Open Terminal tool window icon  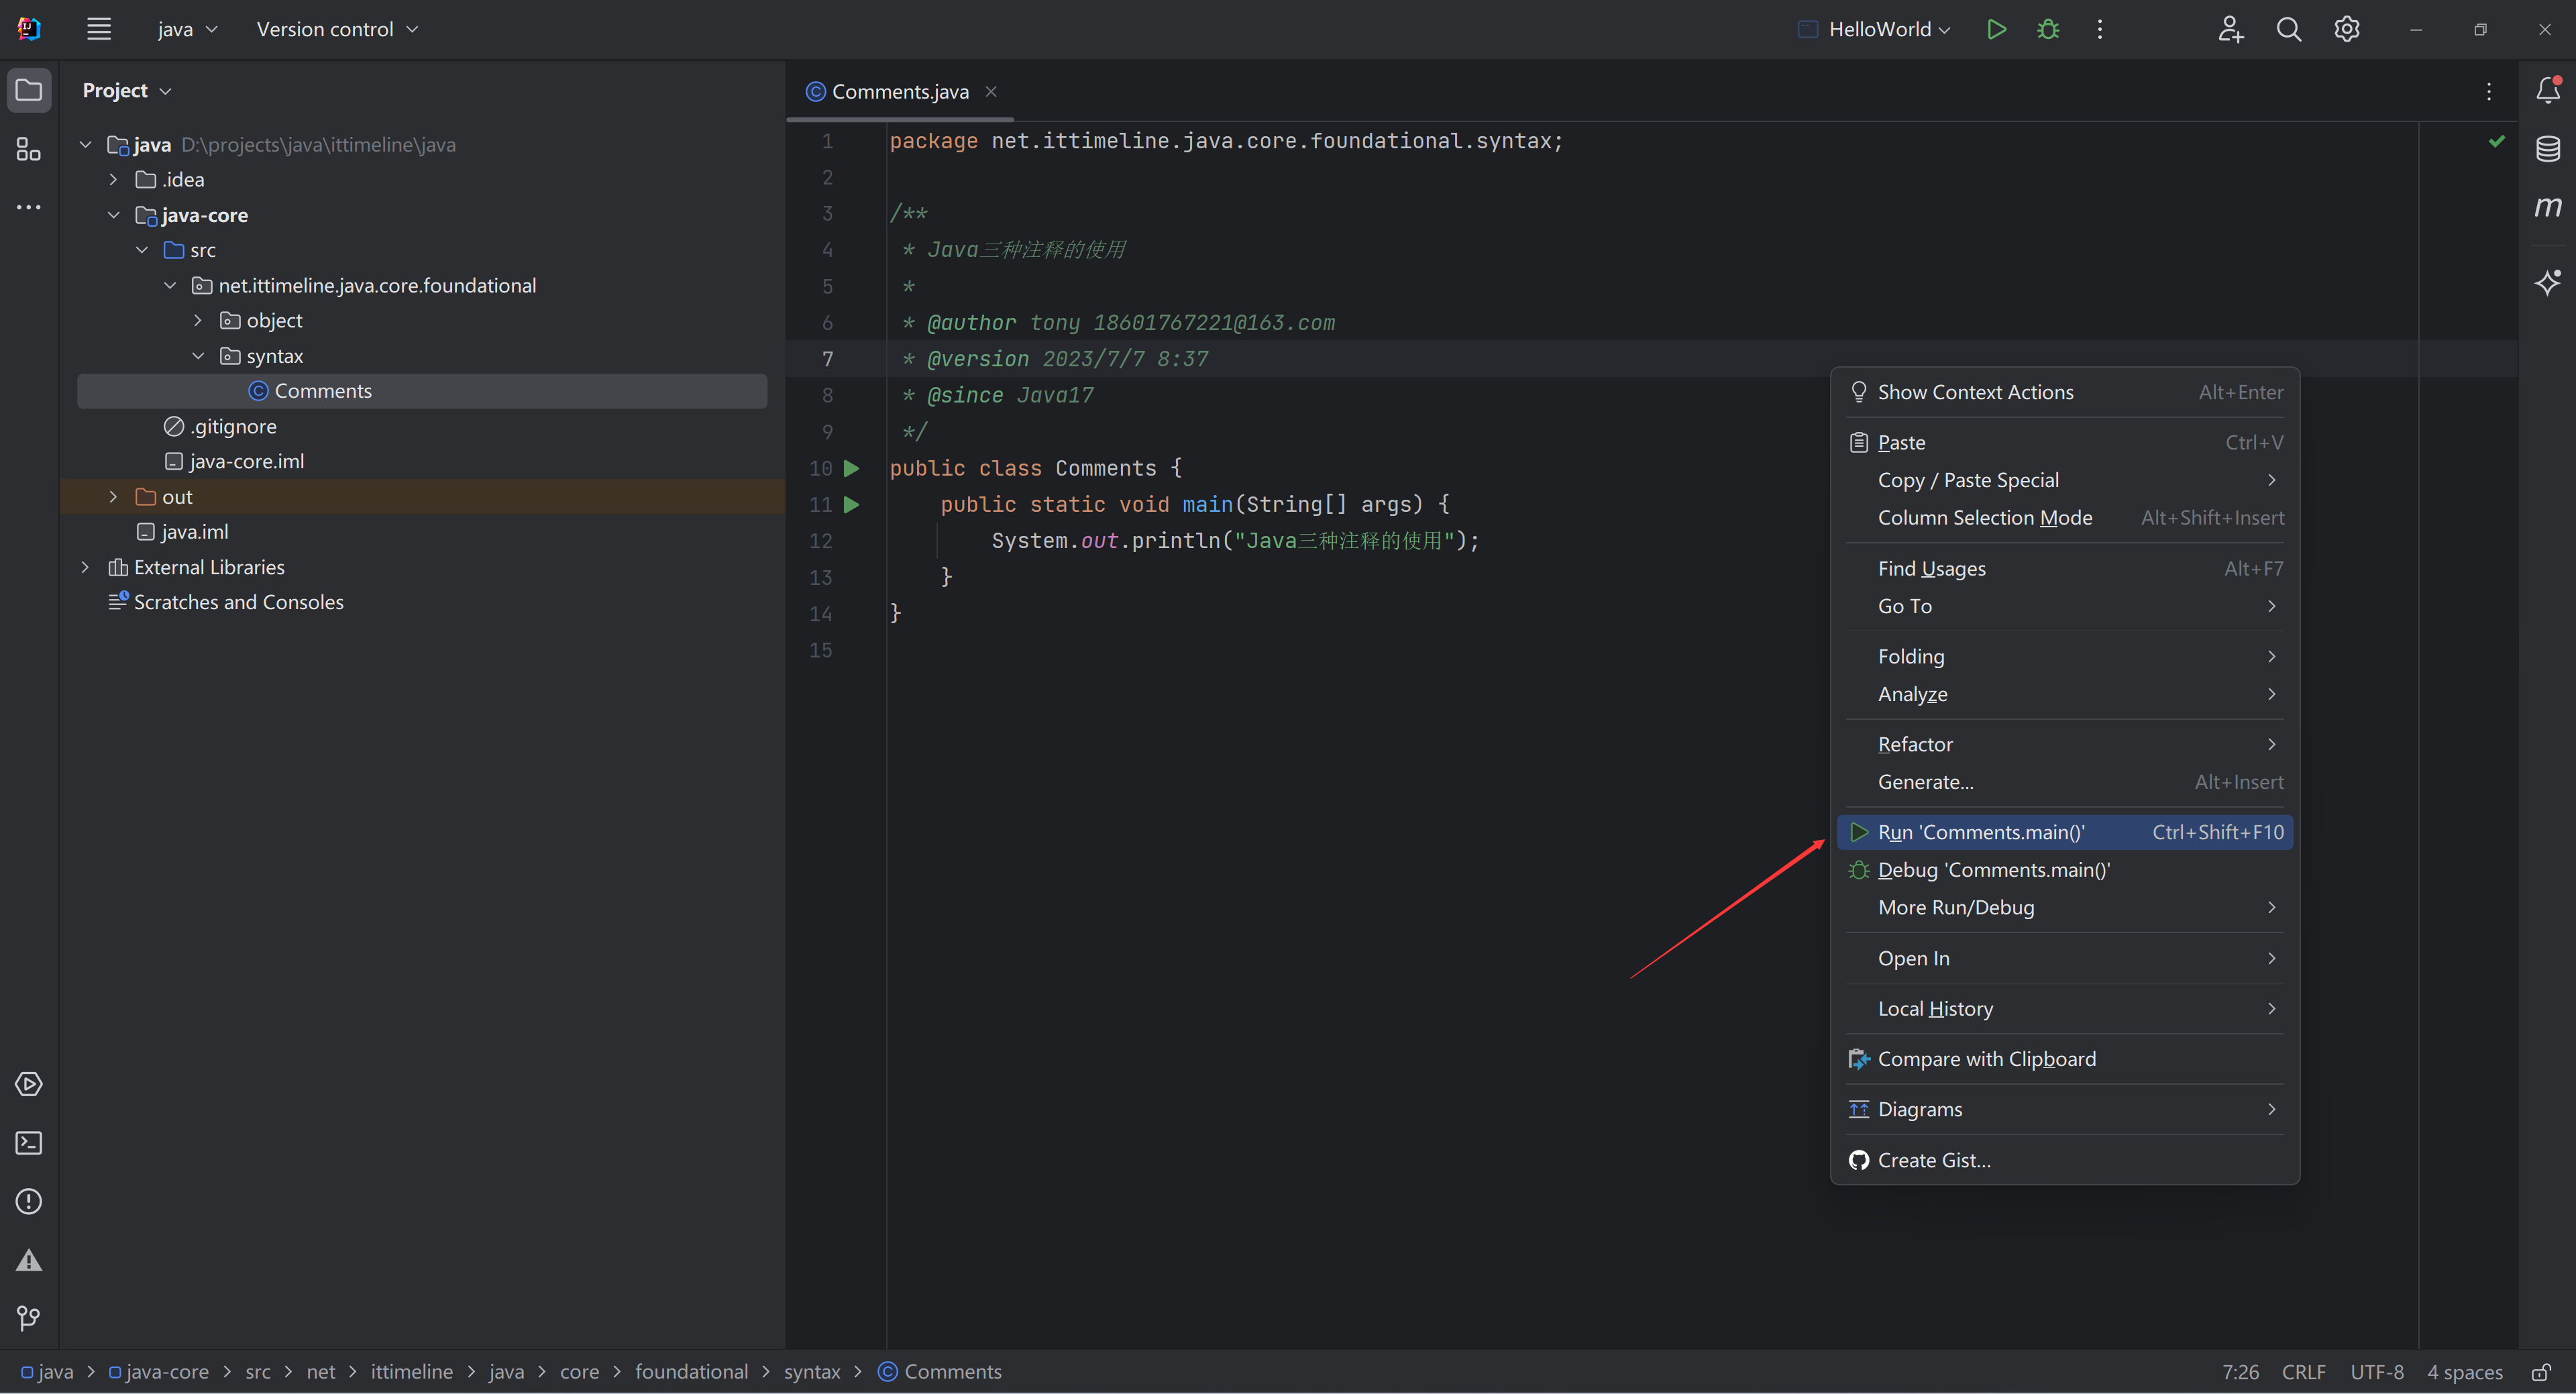coord(29,1143)
